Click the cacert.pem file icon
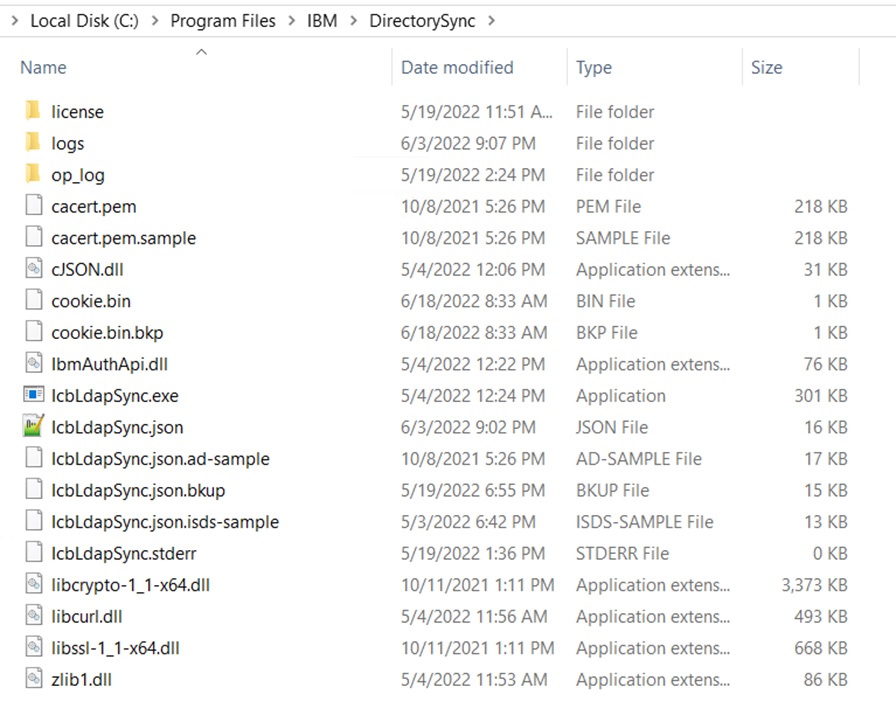 [34, 205]
